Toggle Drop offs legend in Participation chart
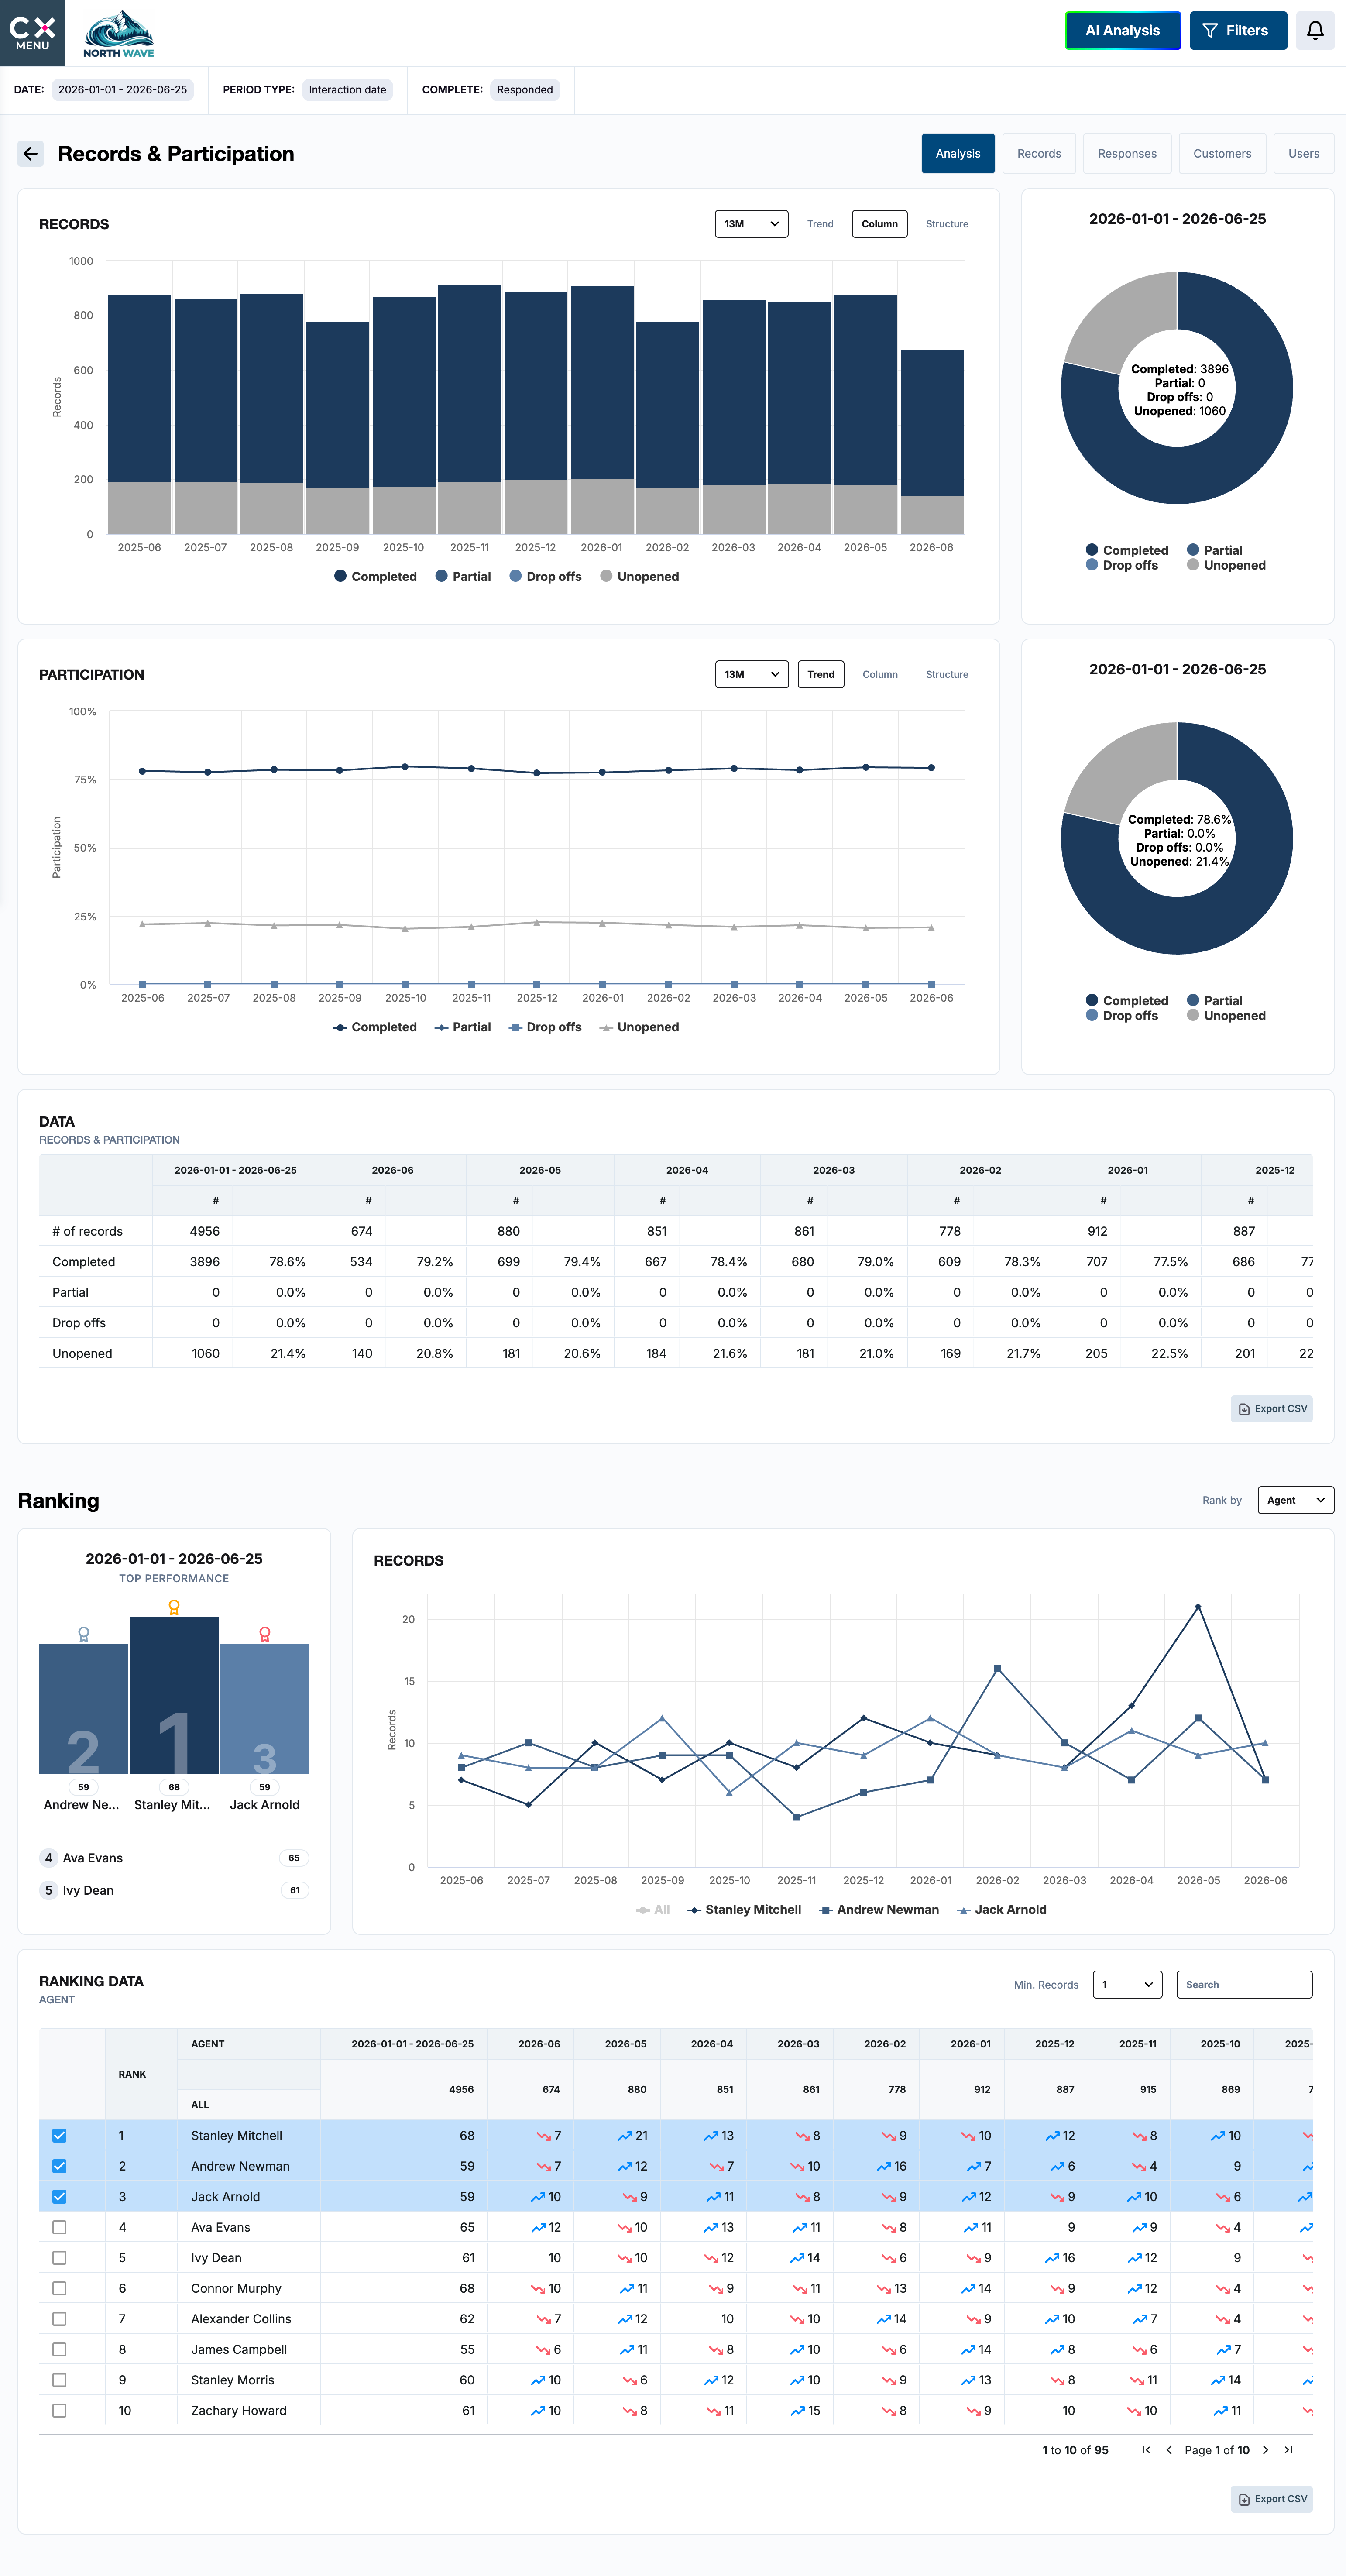 [x=545, y=1027]
